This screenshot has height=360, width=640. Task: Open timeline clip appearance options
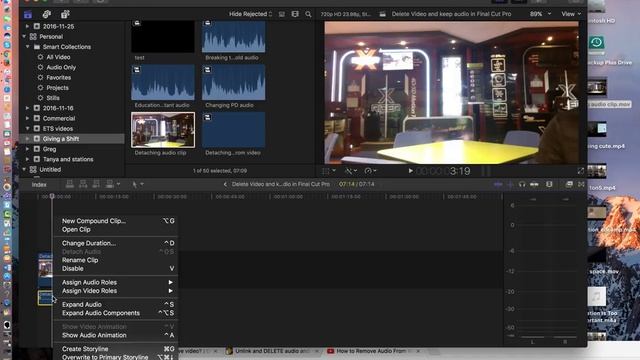coord(549,184)
